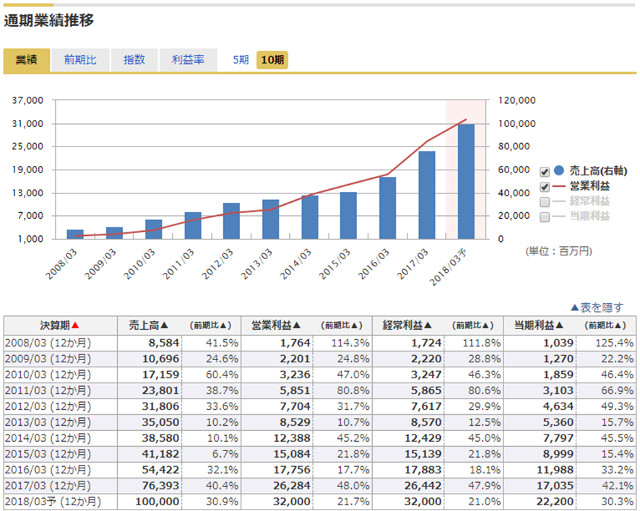Open the 指数 tab
This screenshot has width=640, height=511.
pyautogui.click(x=134, y=60)
